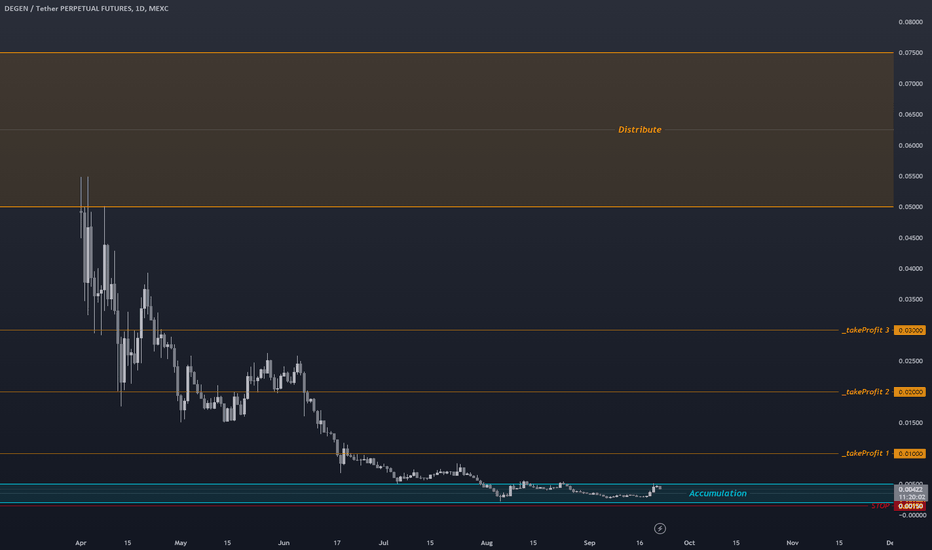This screenshot has width=932, height=550.
Task: Click the _takeProfit 3 line label
Action: pos(865,330)
